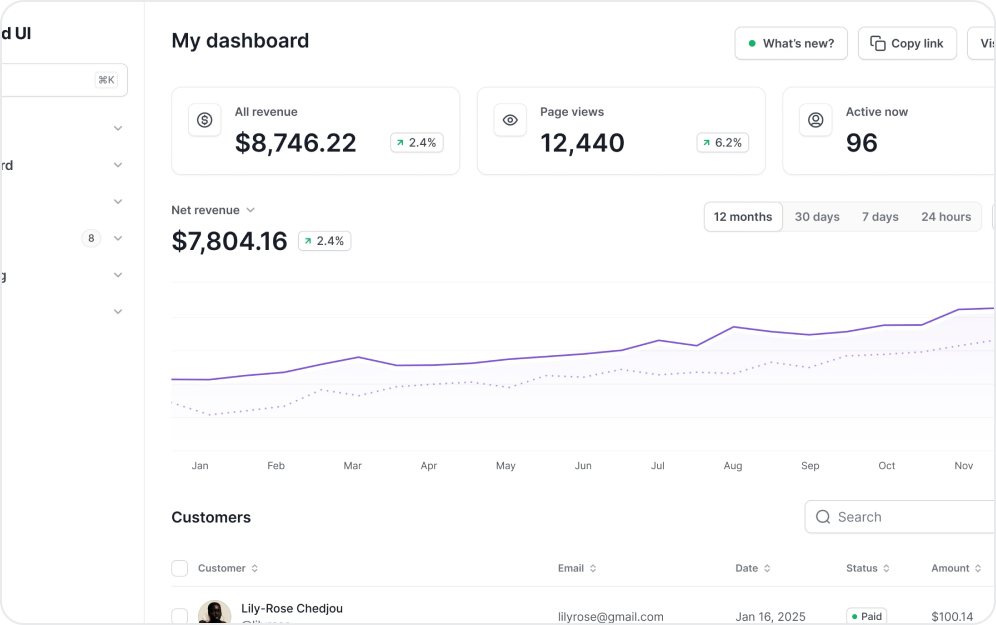Click the All revenue value $8,746.22
The height and width of the screenshot is (625, 996).
296,143
